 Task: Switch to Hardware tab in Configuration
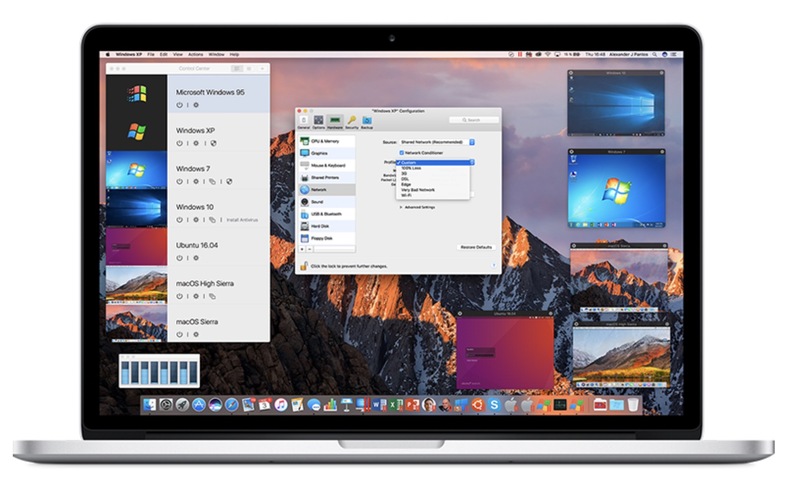(x=335, y=122)
